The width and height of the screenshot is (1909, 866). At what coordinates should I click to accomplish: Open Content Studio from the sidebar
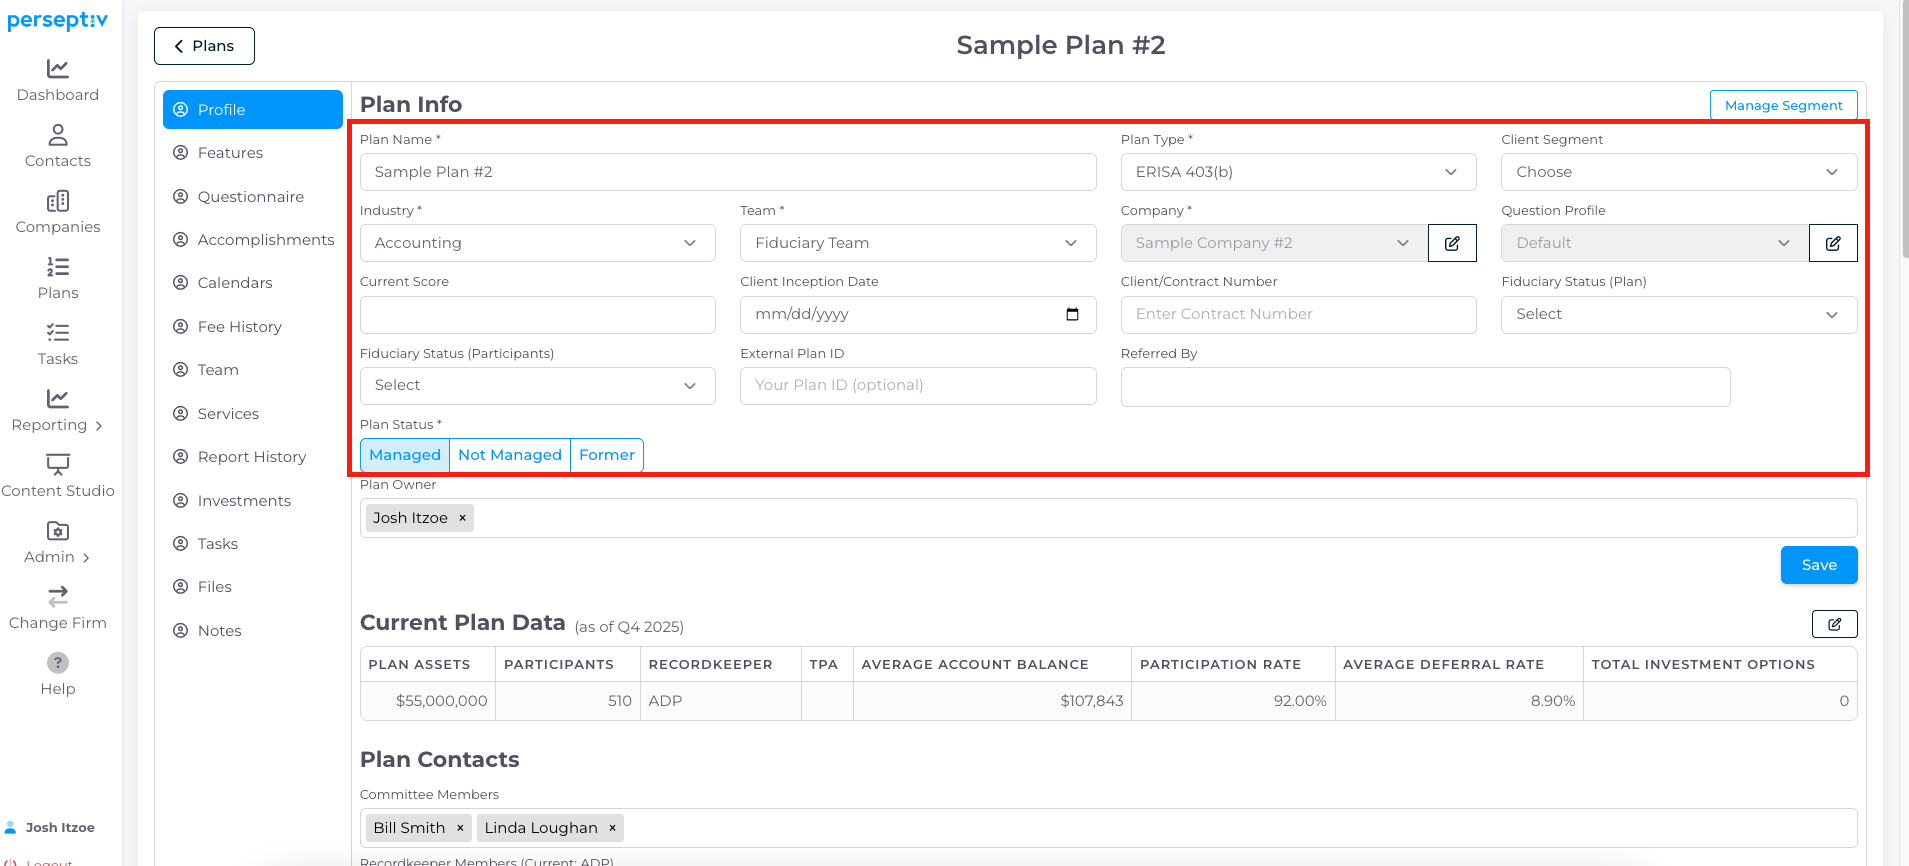tap(58, 477)
